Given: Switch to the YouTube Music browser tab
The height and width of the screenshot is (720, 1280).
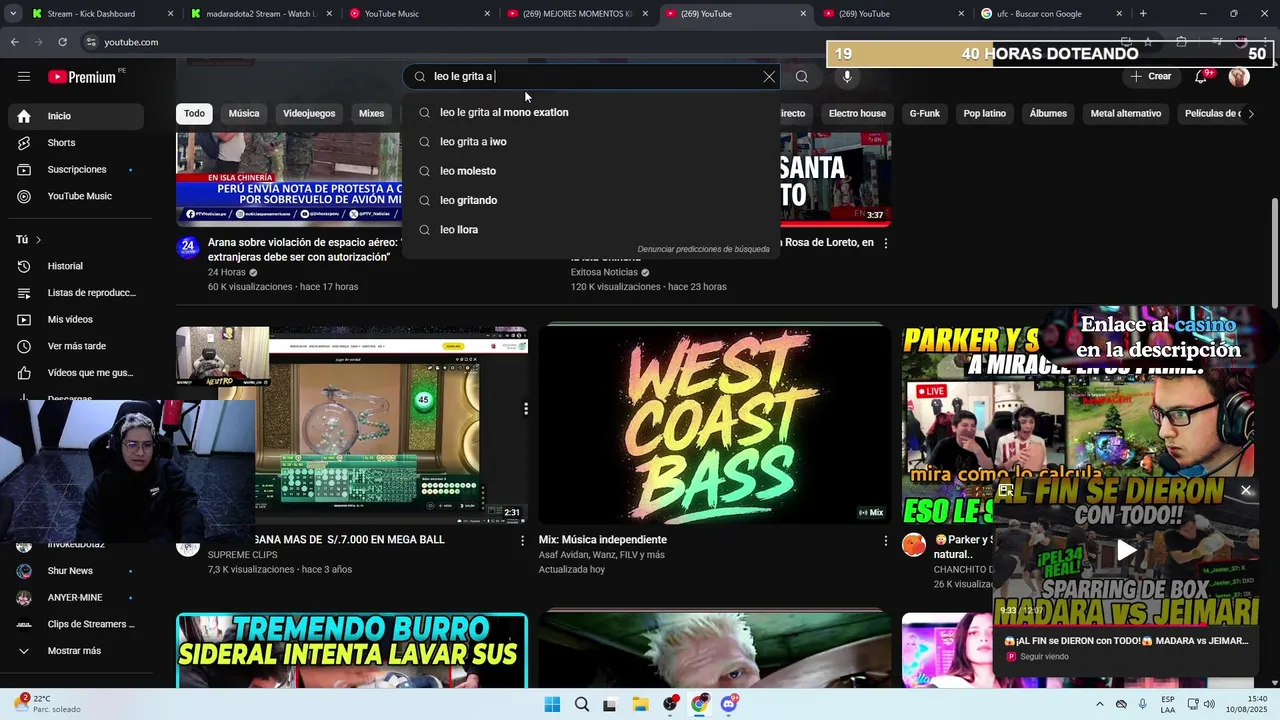Looking at the screenshot, I should click(418, 14).
